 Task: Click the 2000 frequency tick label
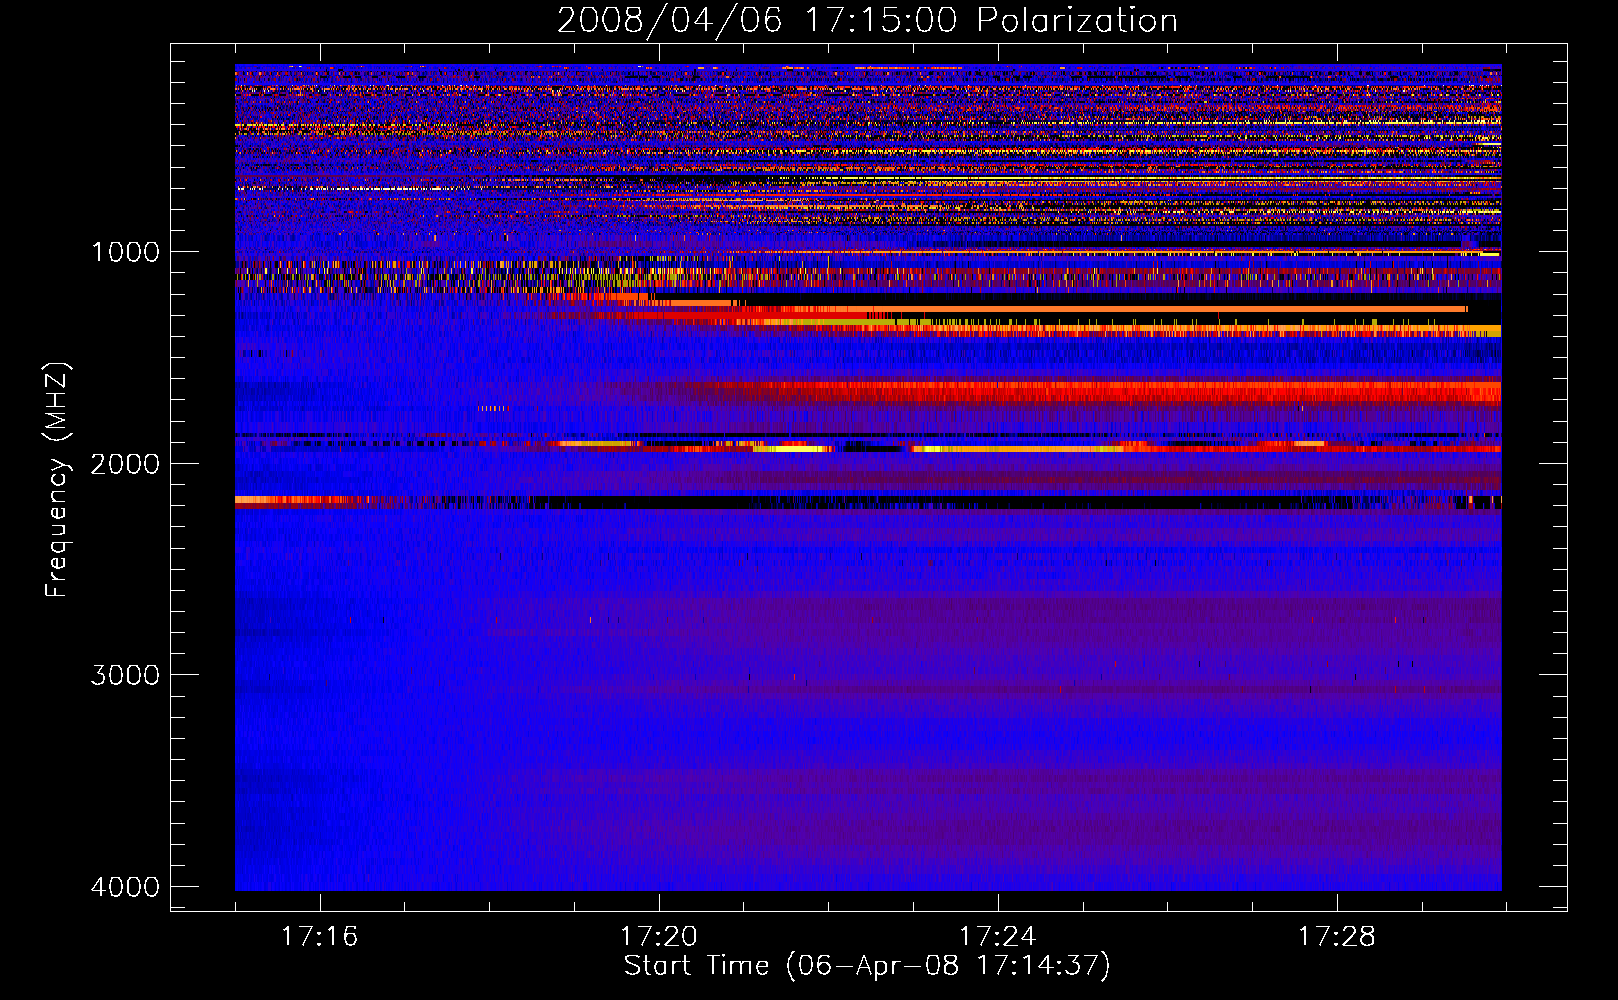pos(125,463)
